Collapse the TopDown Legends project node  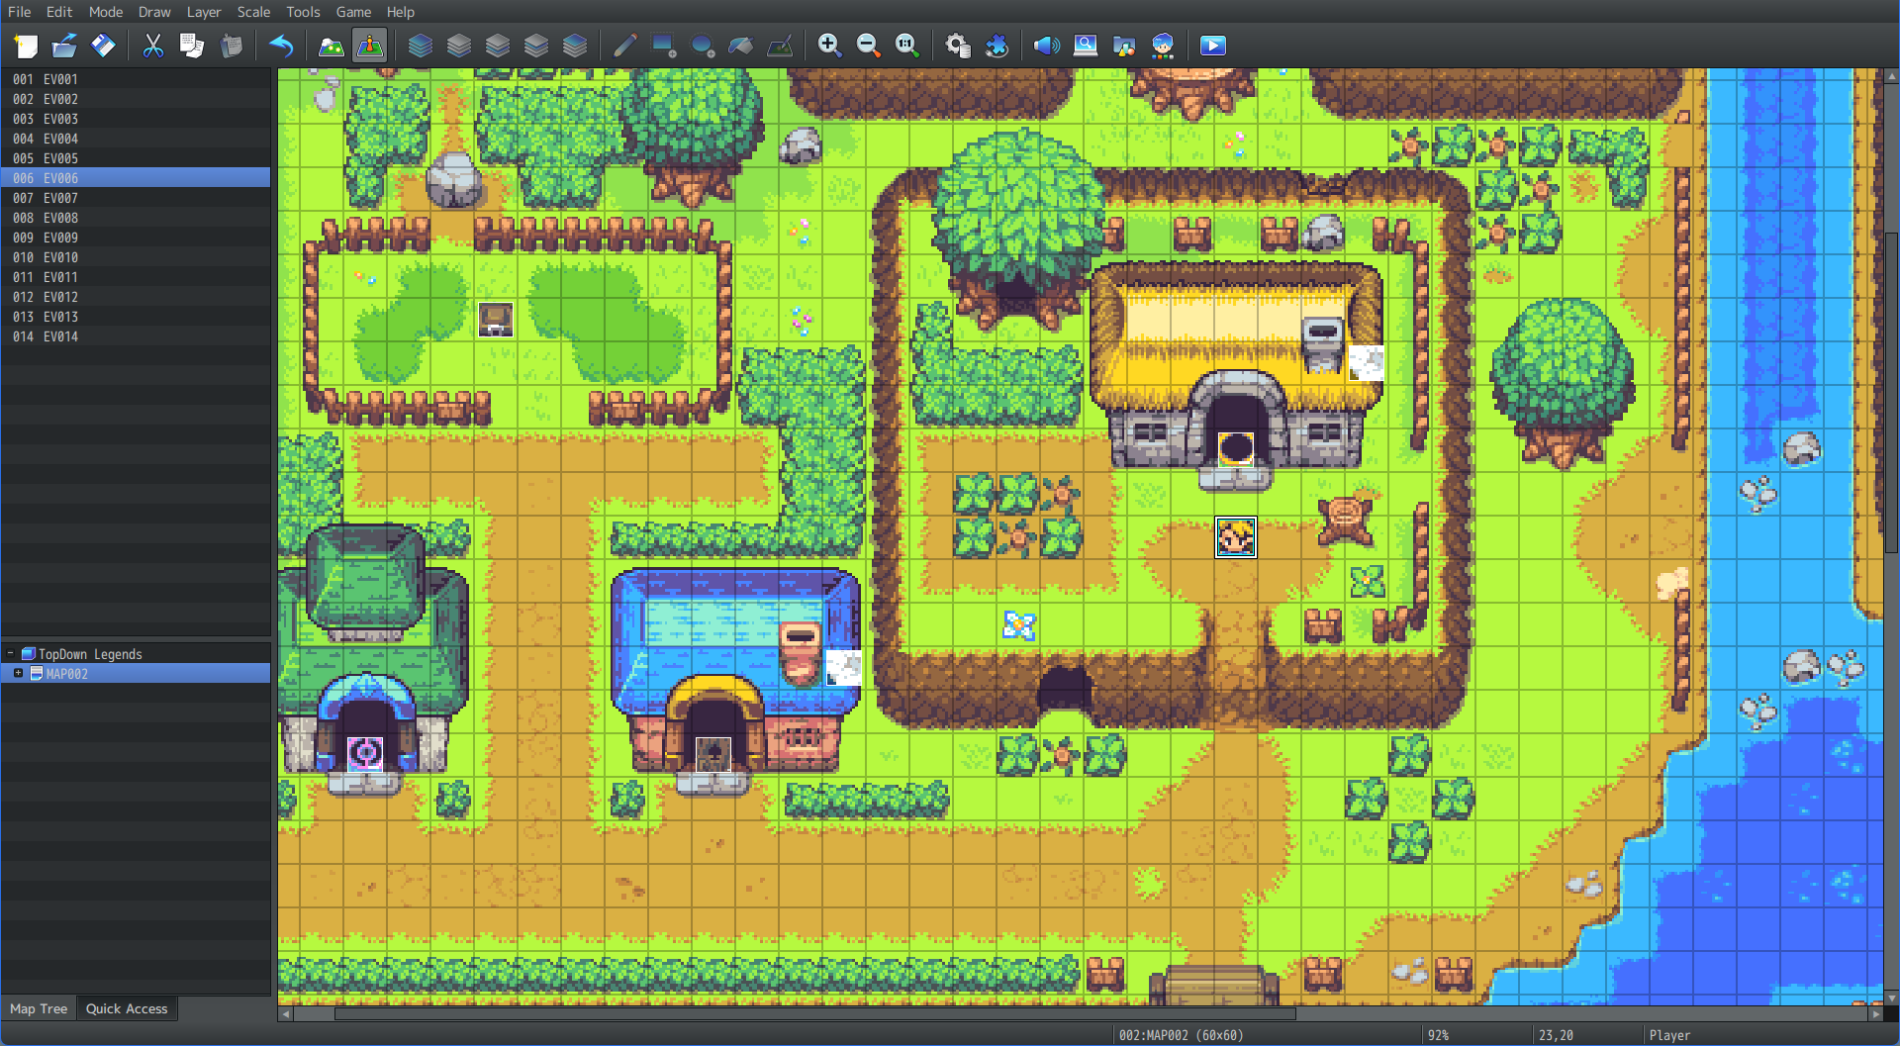click(11, 653)
